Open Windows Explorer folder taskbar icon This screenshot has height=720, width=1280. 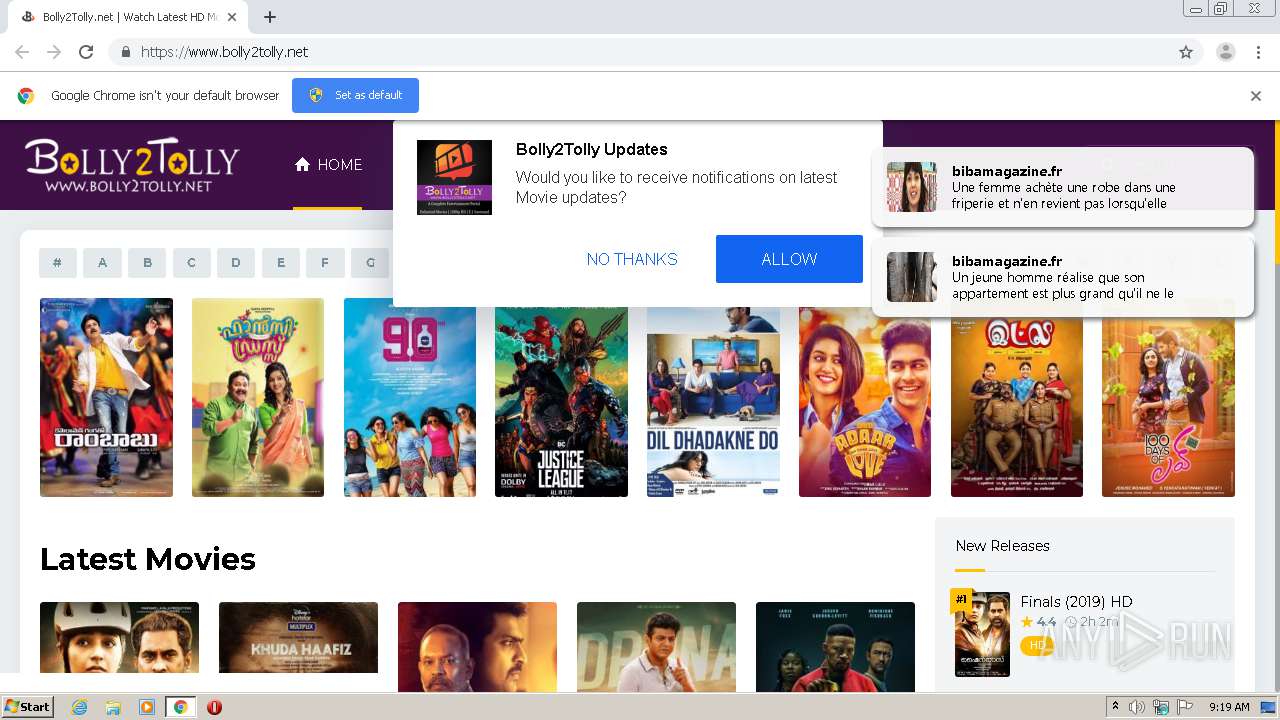113,707
